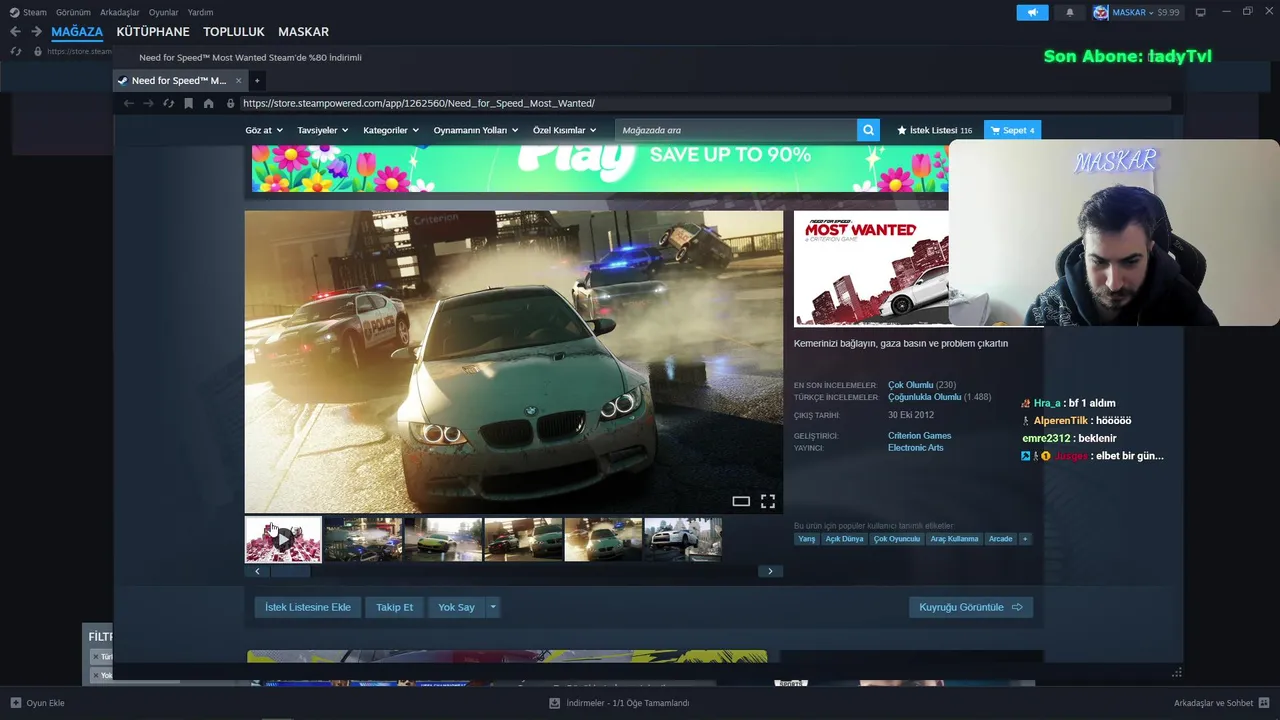Click the Yok Say button
This screenshot has width=1280, height=720.
456,607
